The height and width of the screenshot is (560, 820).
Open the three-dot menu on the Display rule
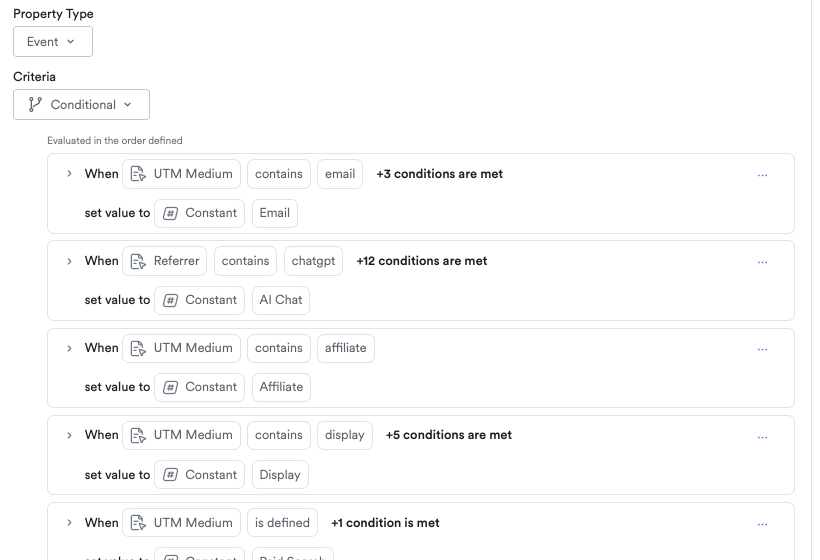tap(762, 436)
